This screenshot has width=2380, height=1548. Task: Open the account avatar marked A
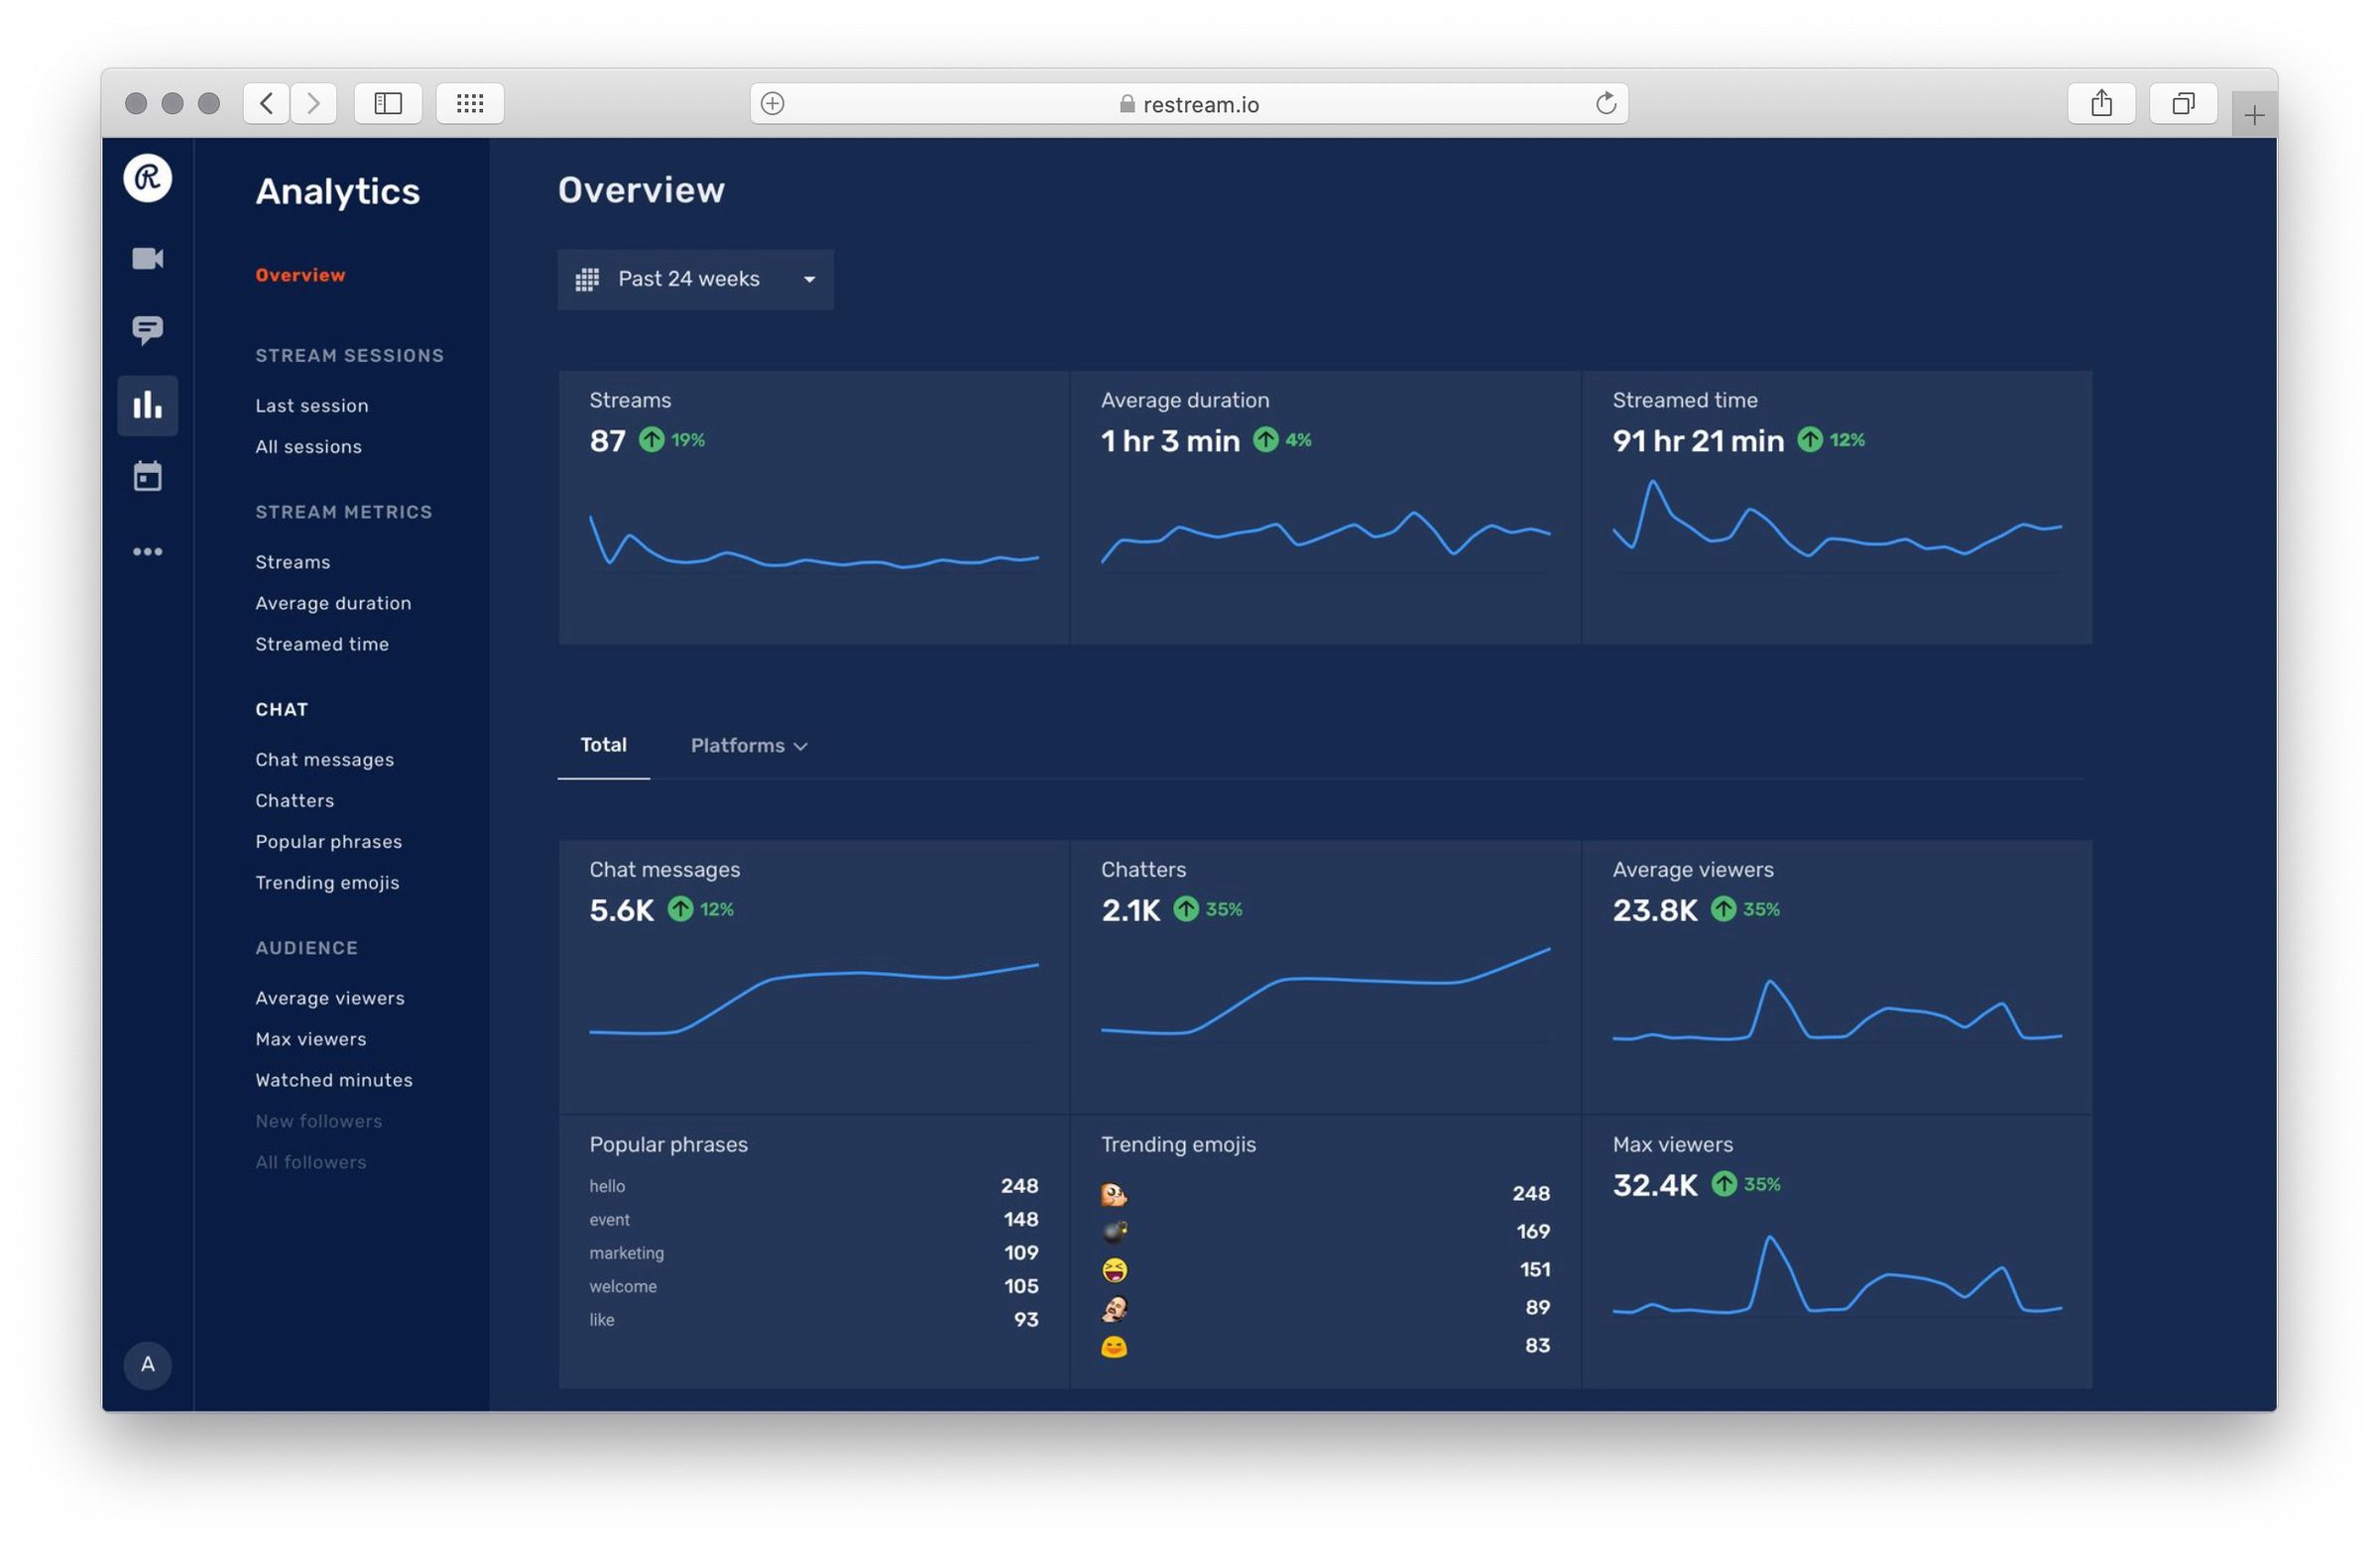coord(147,1365)
